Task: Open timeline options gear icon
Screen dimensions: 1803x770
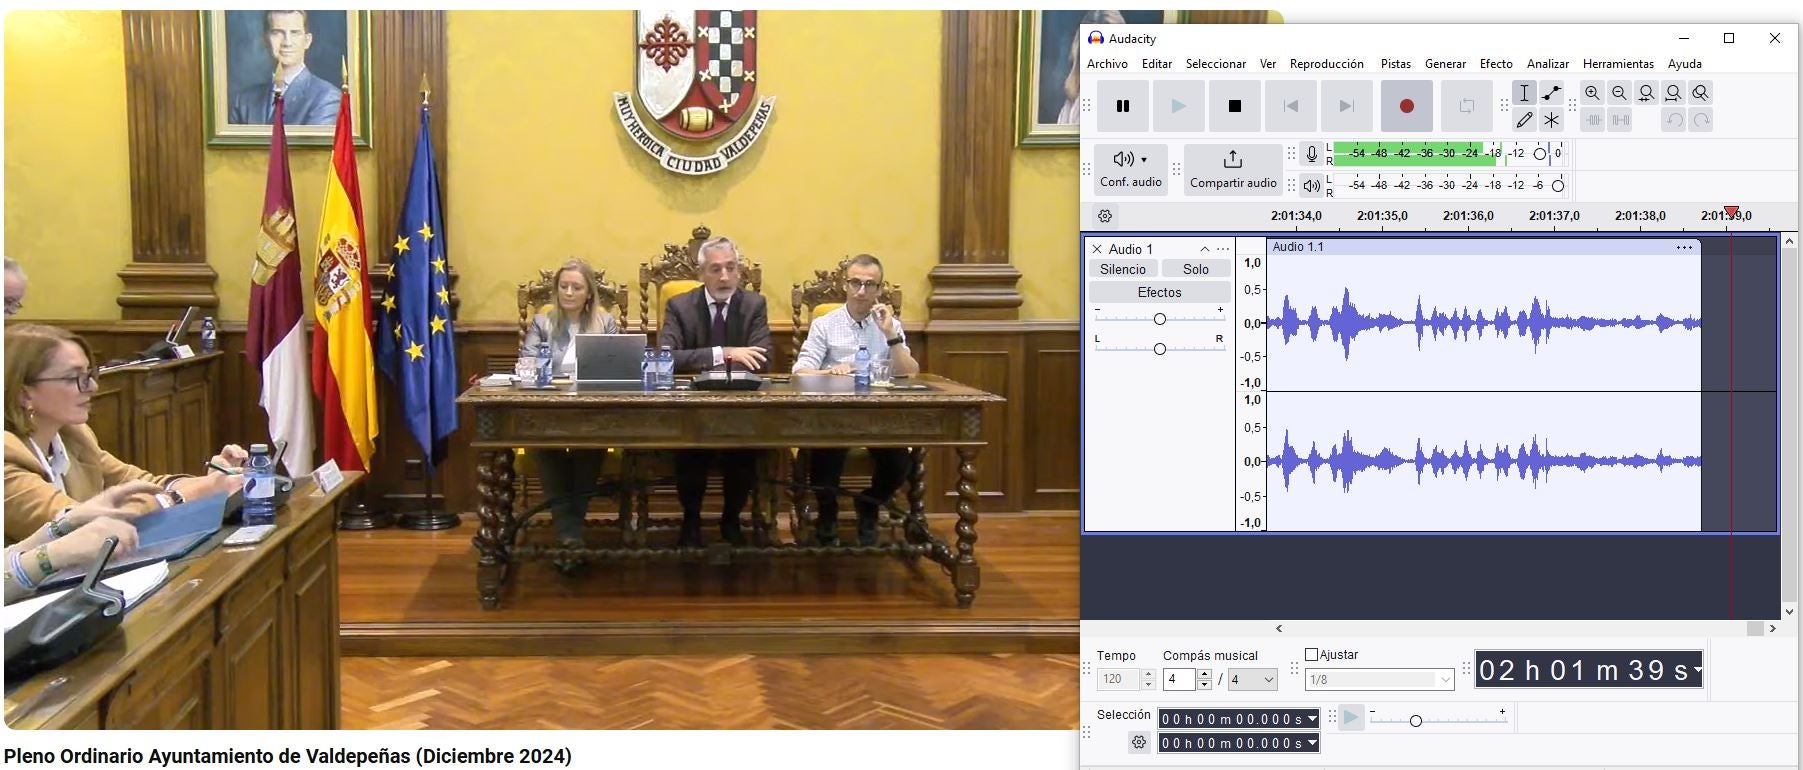Action: coord(1105,216)
